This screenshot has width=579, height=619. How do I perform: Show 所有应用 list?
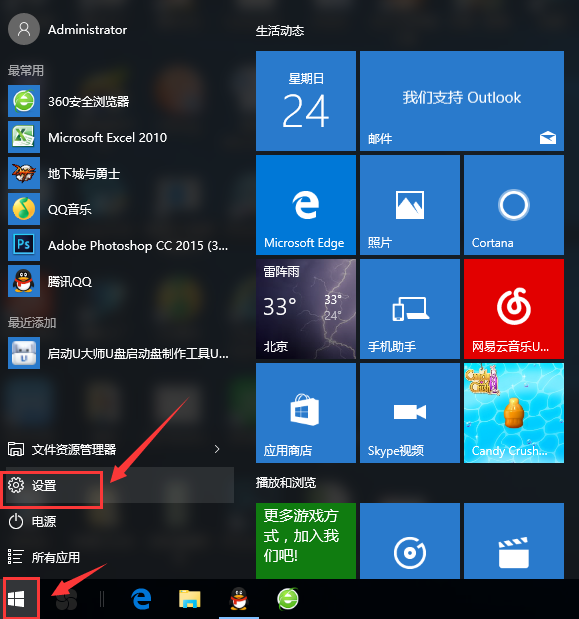[x=118, y=557]
